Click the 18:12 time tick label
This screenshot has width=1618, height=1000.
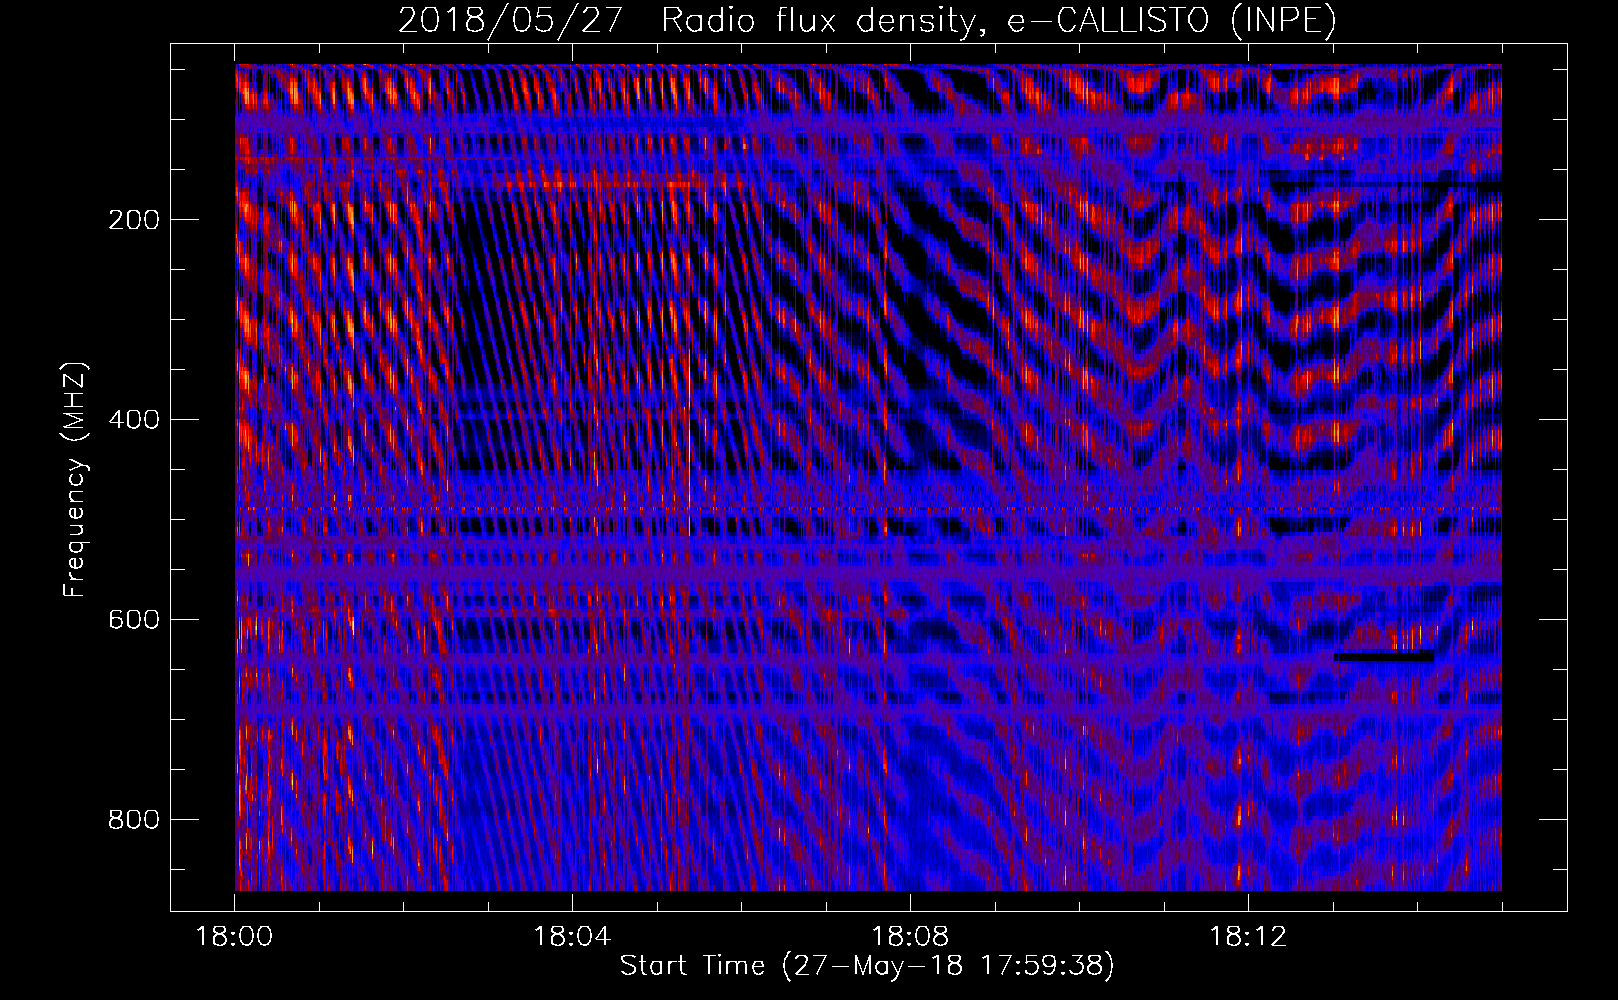[x=1248, y=937]
